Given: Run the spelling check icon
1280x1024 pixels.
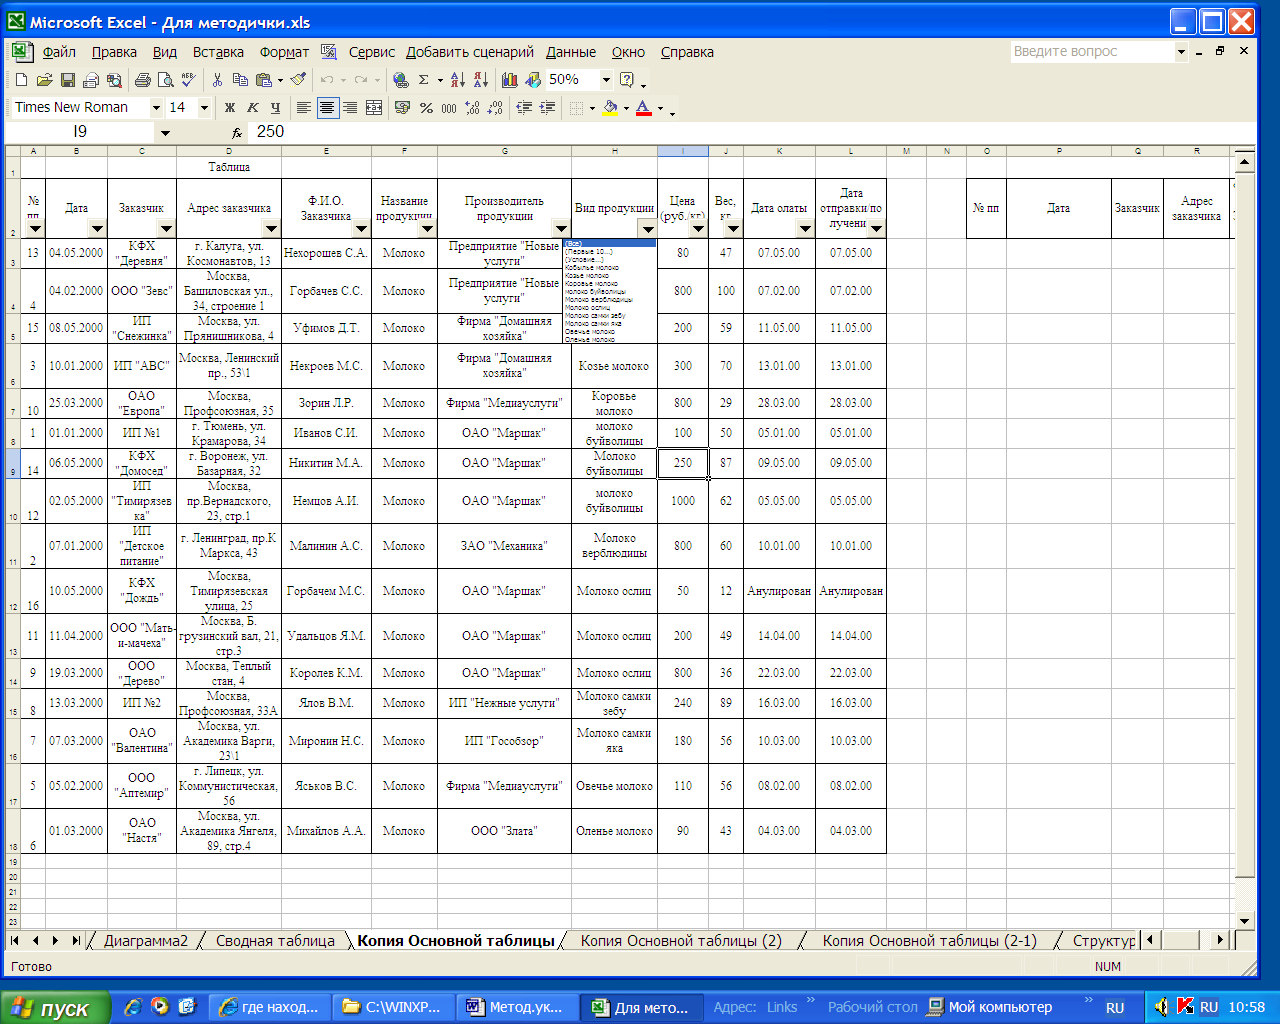Looking at the screenshot, I should point(188,80).
